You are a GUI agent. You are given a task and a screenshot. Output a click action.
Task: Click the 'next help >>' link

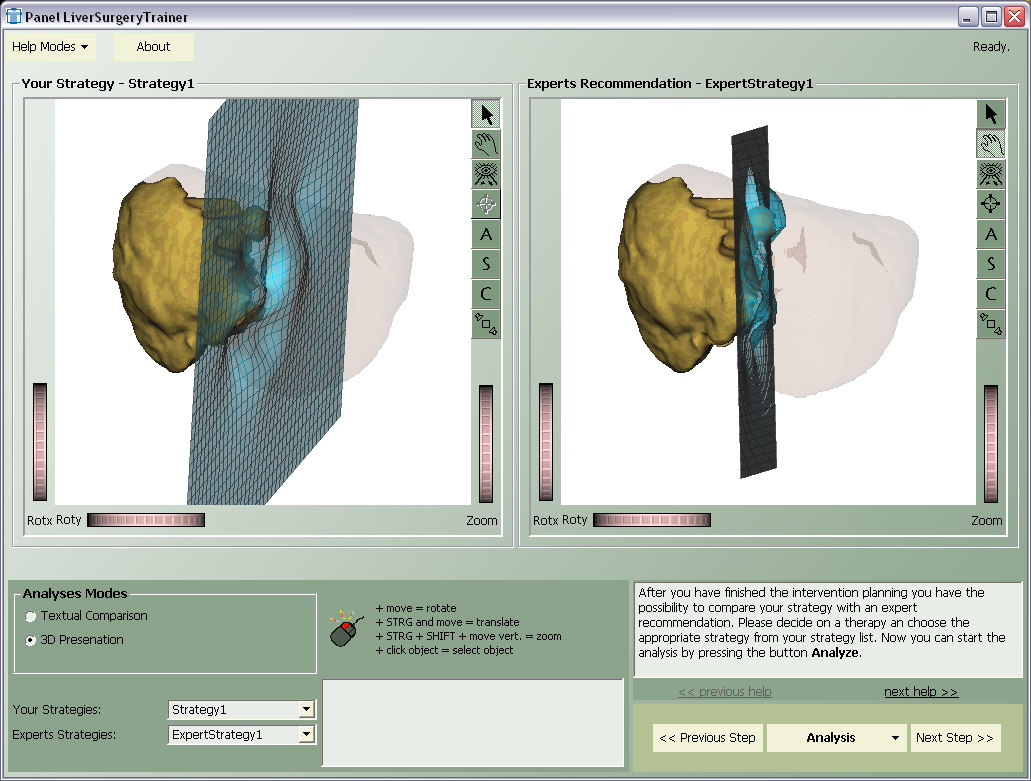pos(920,692)
